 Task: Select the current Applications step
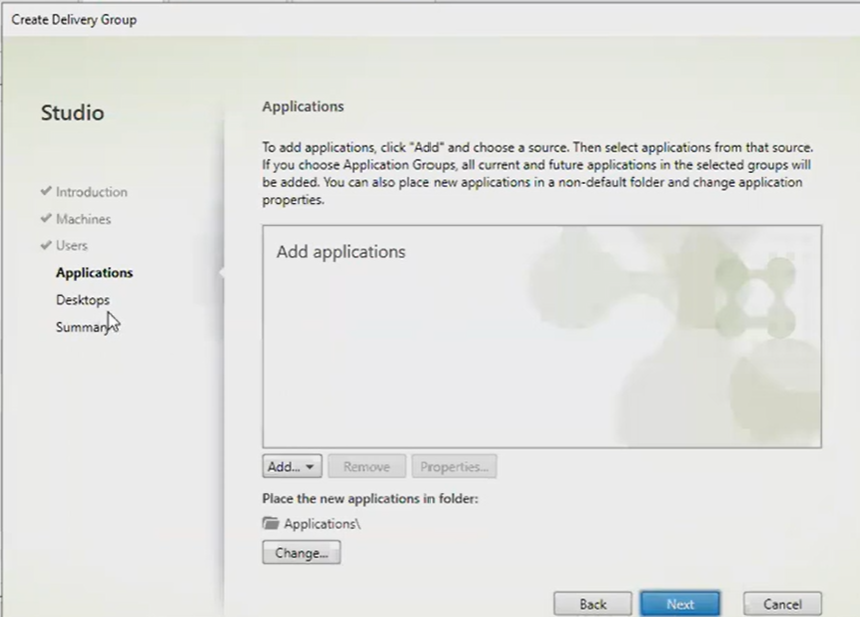pos(94,273)
